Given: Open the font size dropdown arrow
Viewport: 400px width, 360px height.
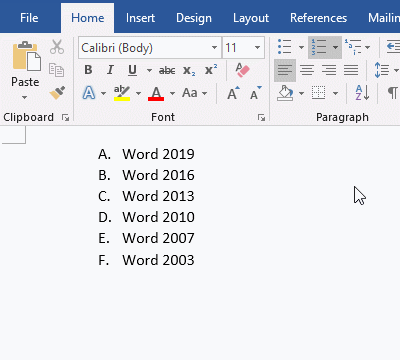Looking at the screenshot, I should (x=257, y=47).
